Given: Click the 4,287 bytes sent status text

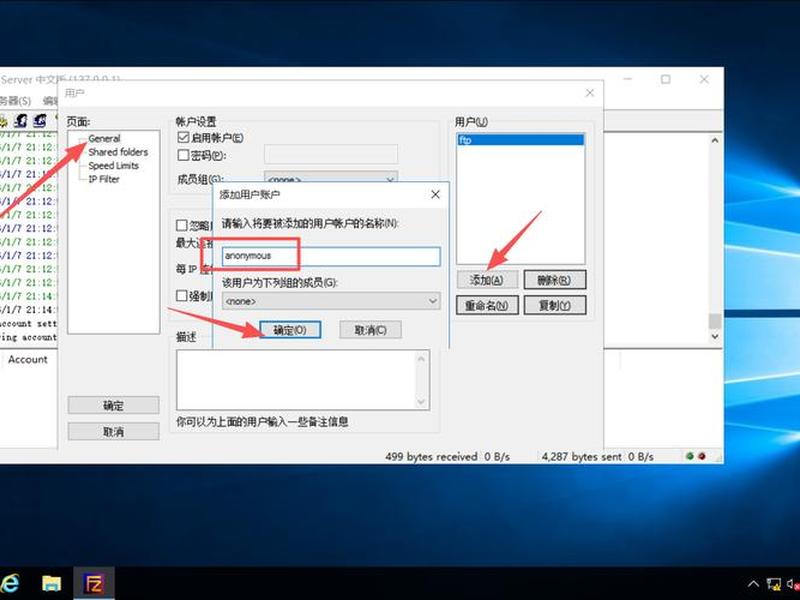Looking at the screenshot, I should 582,457.
